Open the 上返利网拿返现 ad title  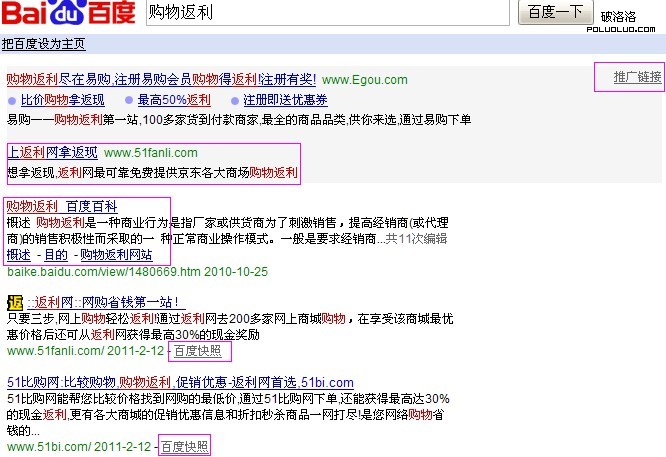click(53, 152)
